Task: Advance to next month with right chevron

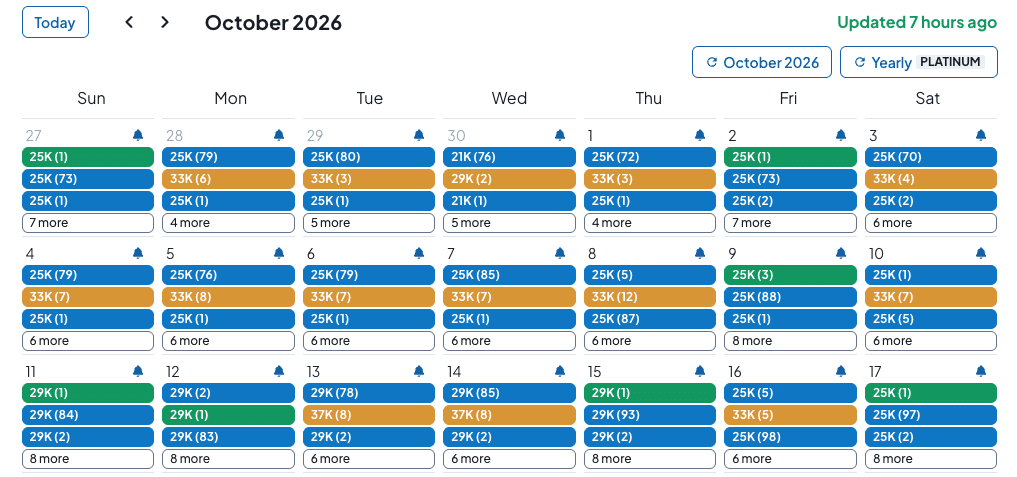Action: [x=165, y=22]
